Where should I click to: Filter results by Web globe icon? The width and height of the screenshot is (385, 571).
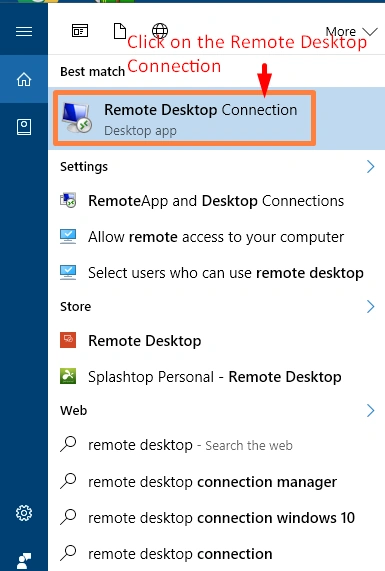pos(160,31)
